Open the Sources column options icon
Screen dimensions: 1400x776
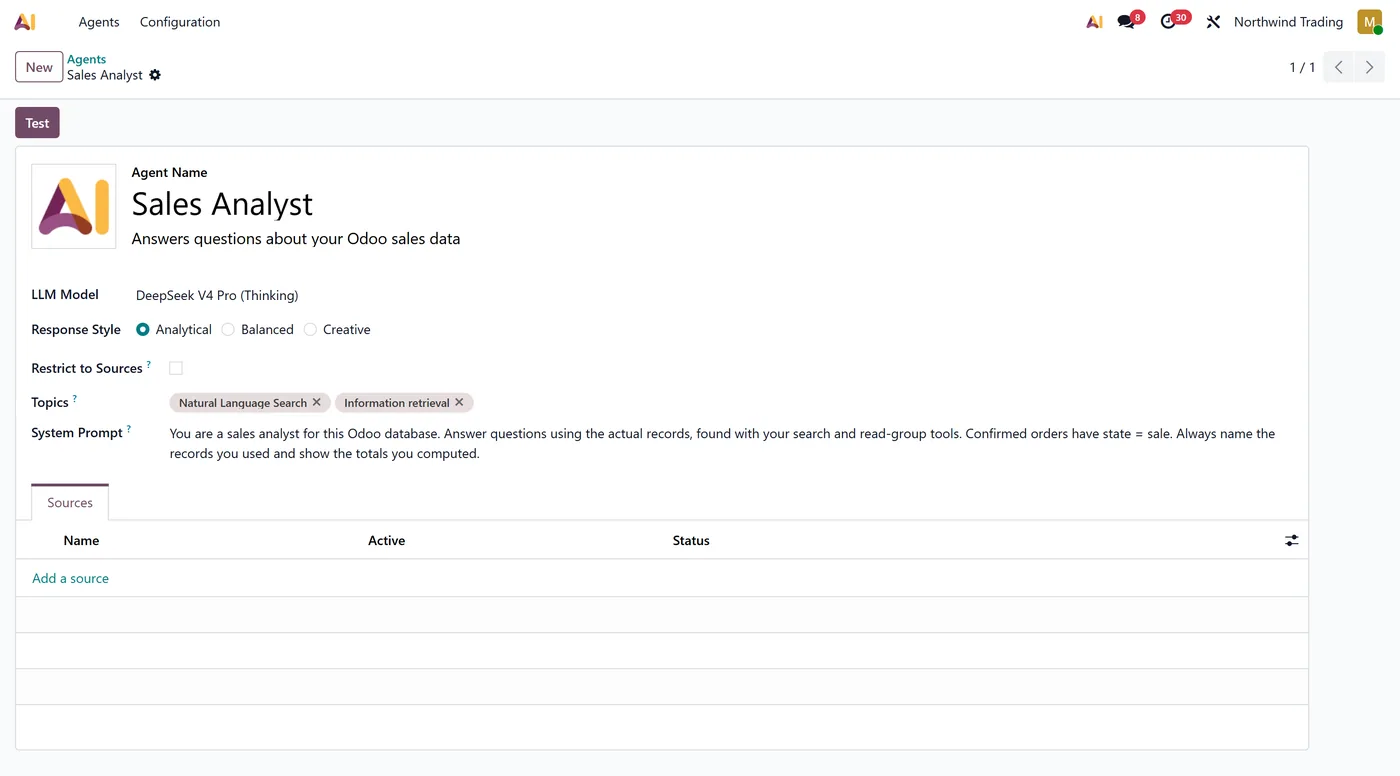click(x=1292, y=540)
